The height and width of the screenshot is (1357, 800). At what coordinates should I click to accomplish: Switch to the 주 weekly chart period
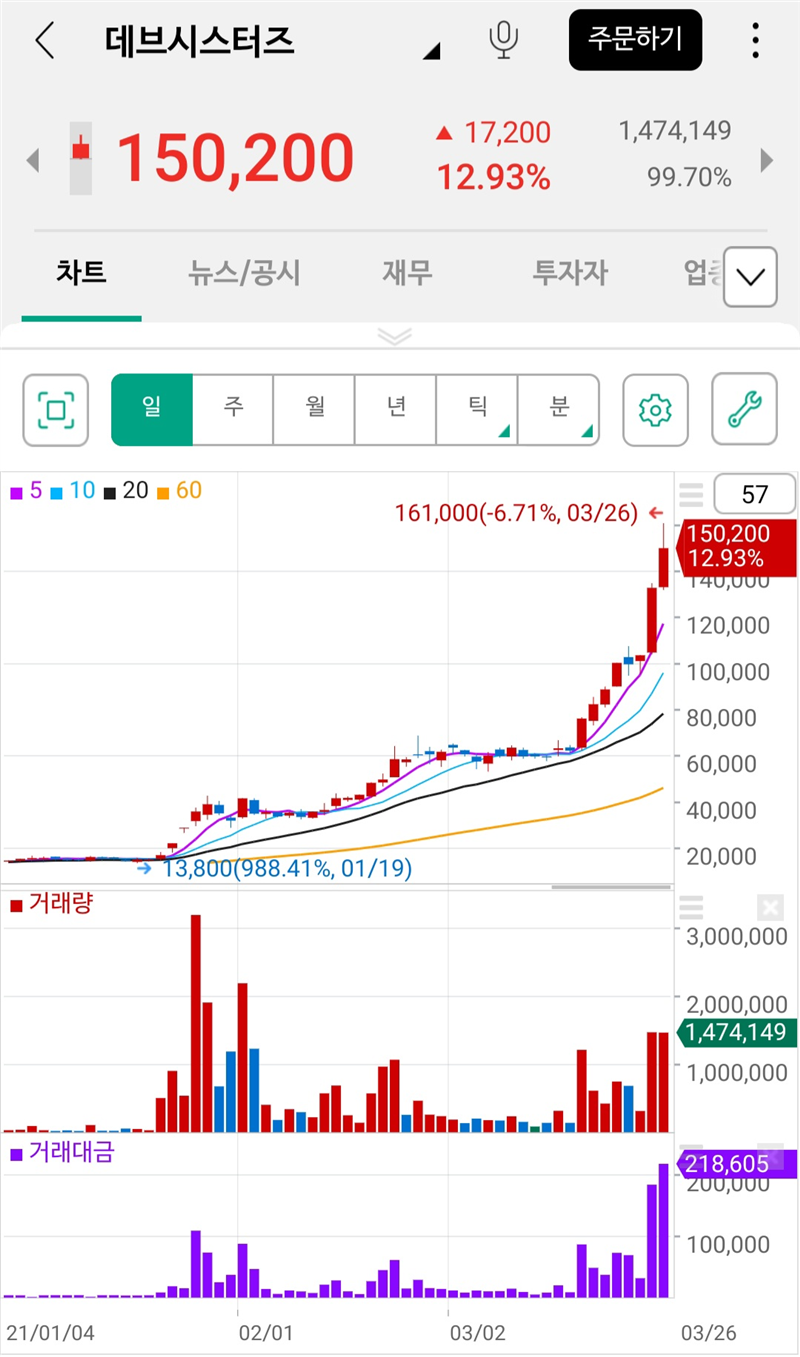(233, 409)
